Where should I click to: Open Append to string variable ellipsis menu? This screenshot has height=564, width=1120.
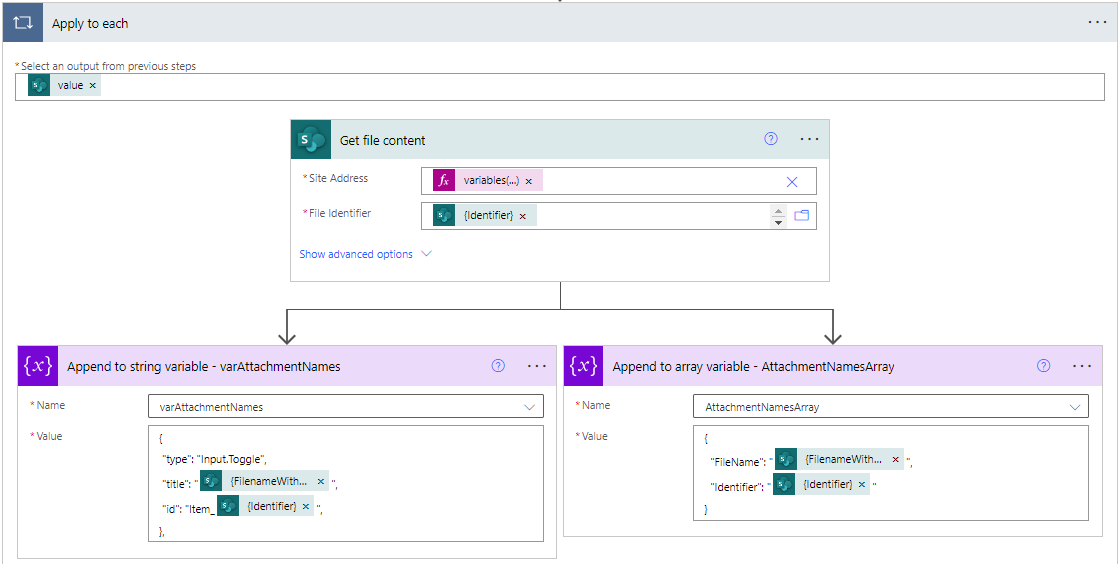pyautogui.click(x=537, y=366)
